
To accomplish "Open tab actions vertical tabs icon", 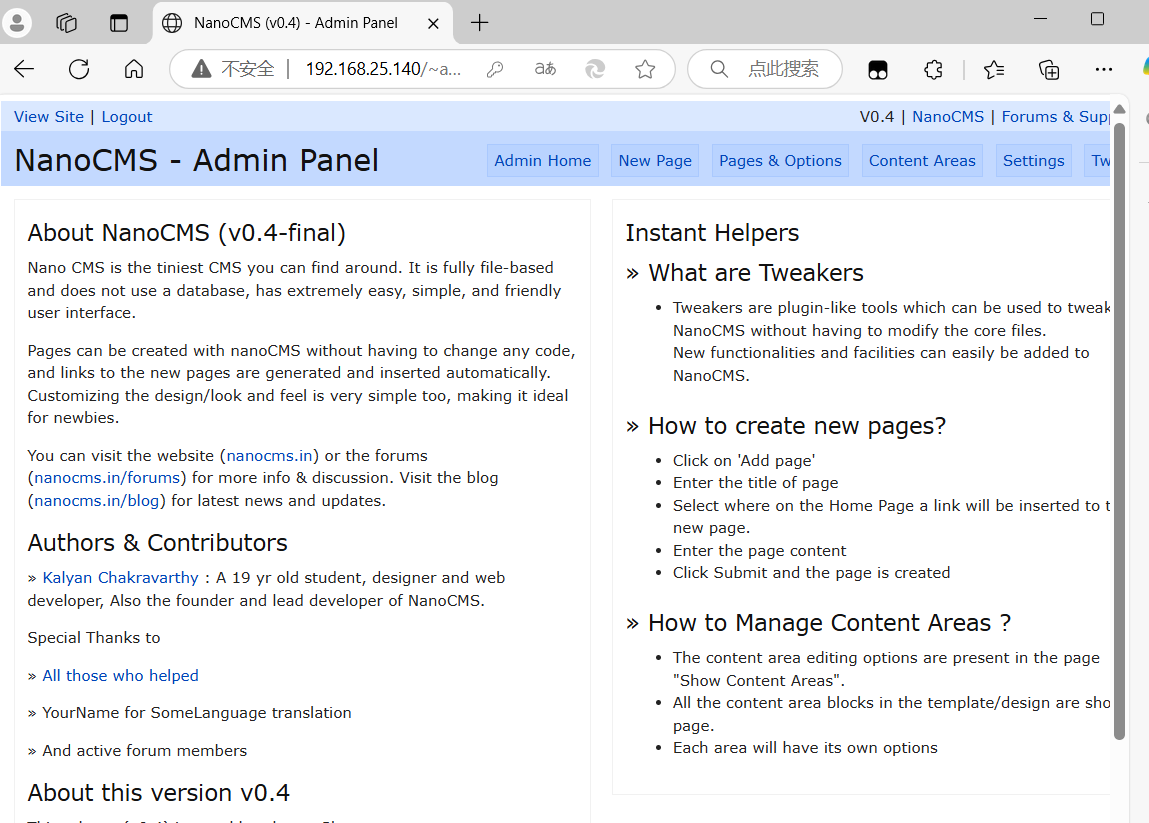I will click(119, 23).
